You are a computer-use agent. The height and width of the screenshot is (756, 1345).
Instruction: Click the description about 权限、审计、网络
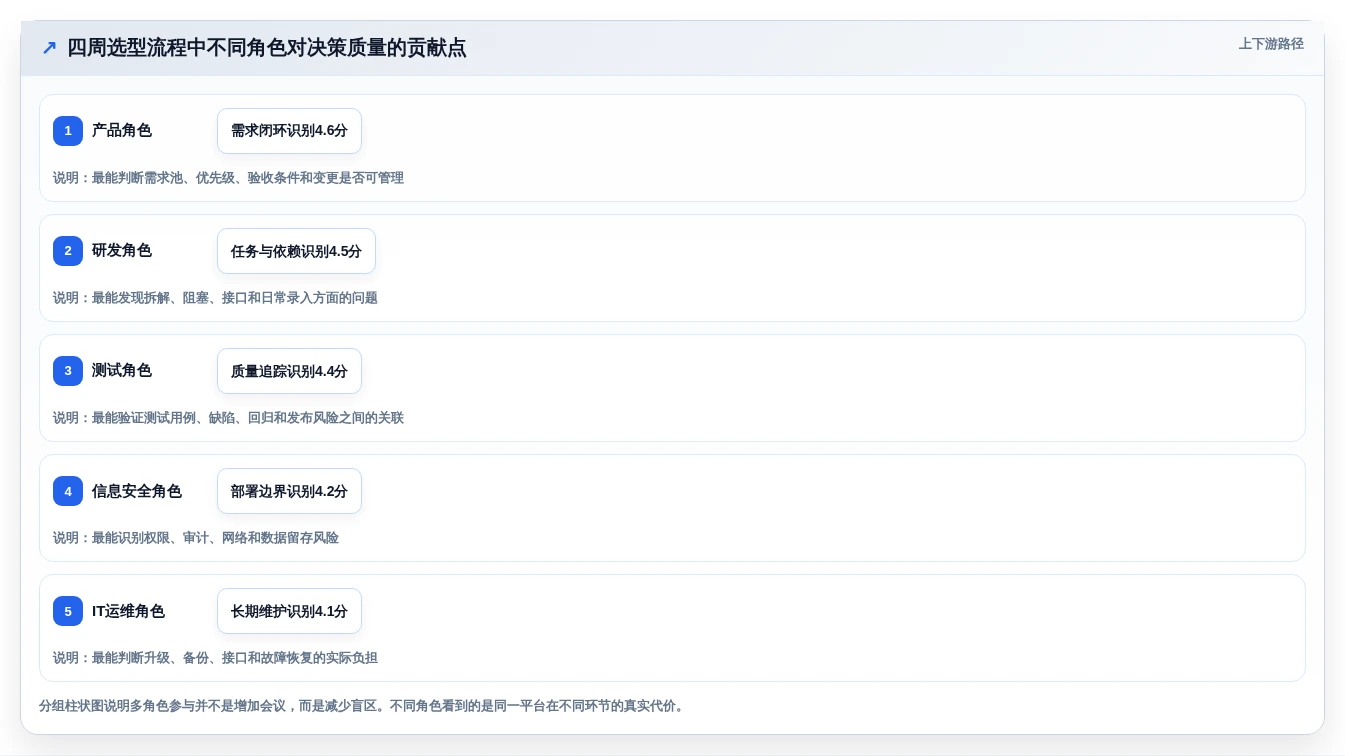point(196,538)
